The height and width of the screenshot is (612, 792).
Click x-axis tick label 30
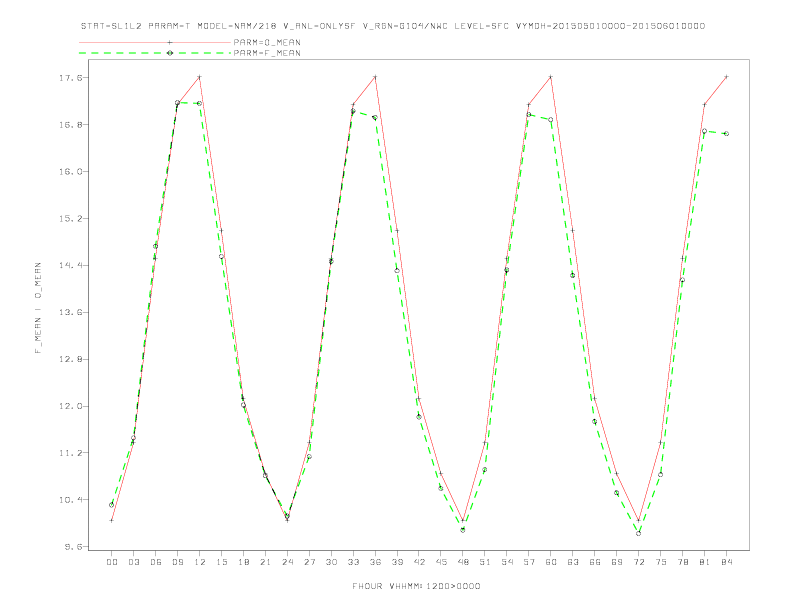tap(331, 562)
